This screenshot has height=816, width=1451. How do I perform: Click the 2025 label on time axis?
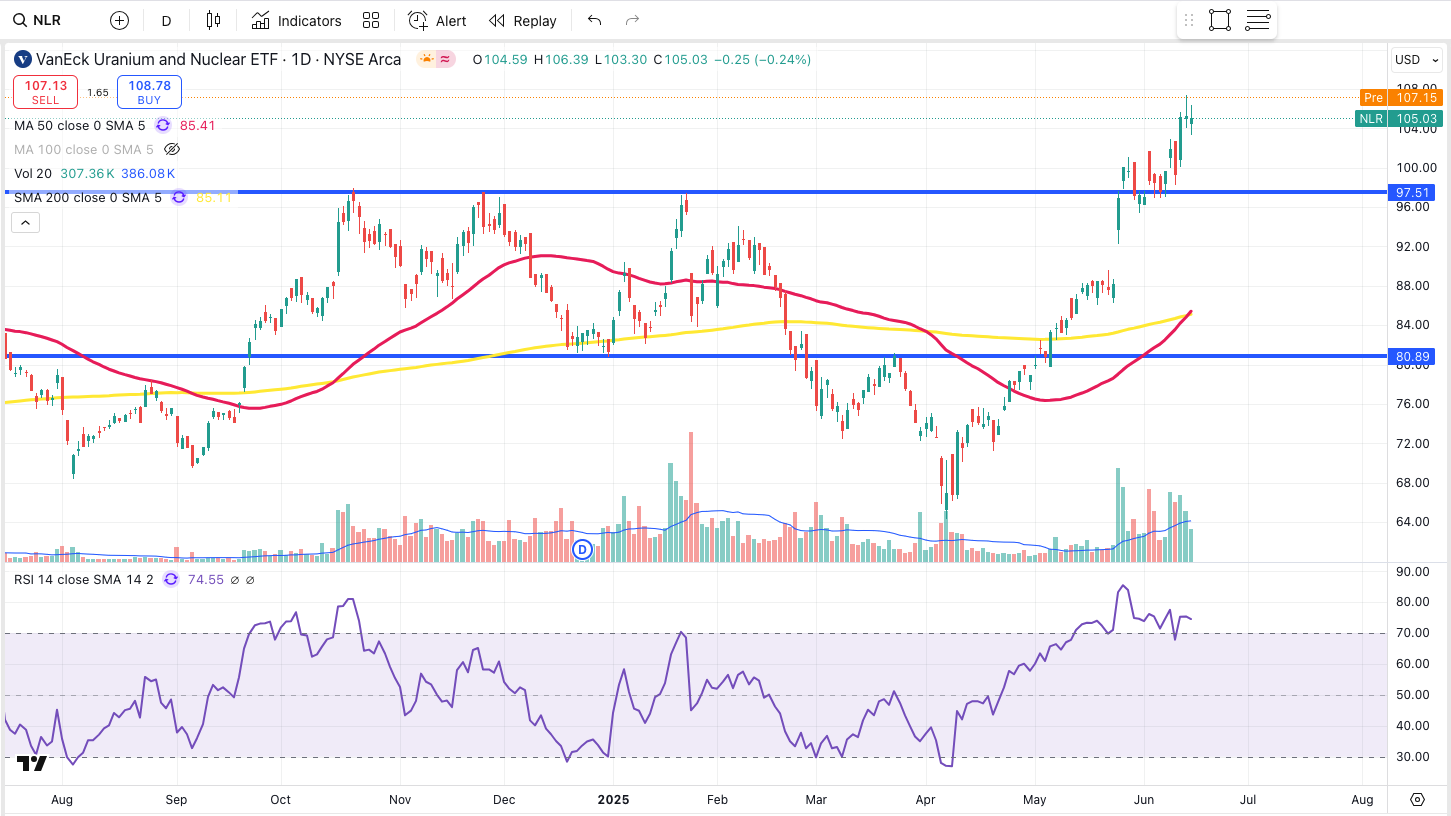coord(612,799)
